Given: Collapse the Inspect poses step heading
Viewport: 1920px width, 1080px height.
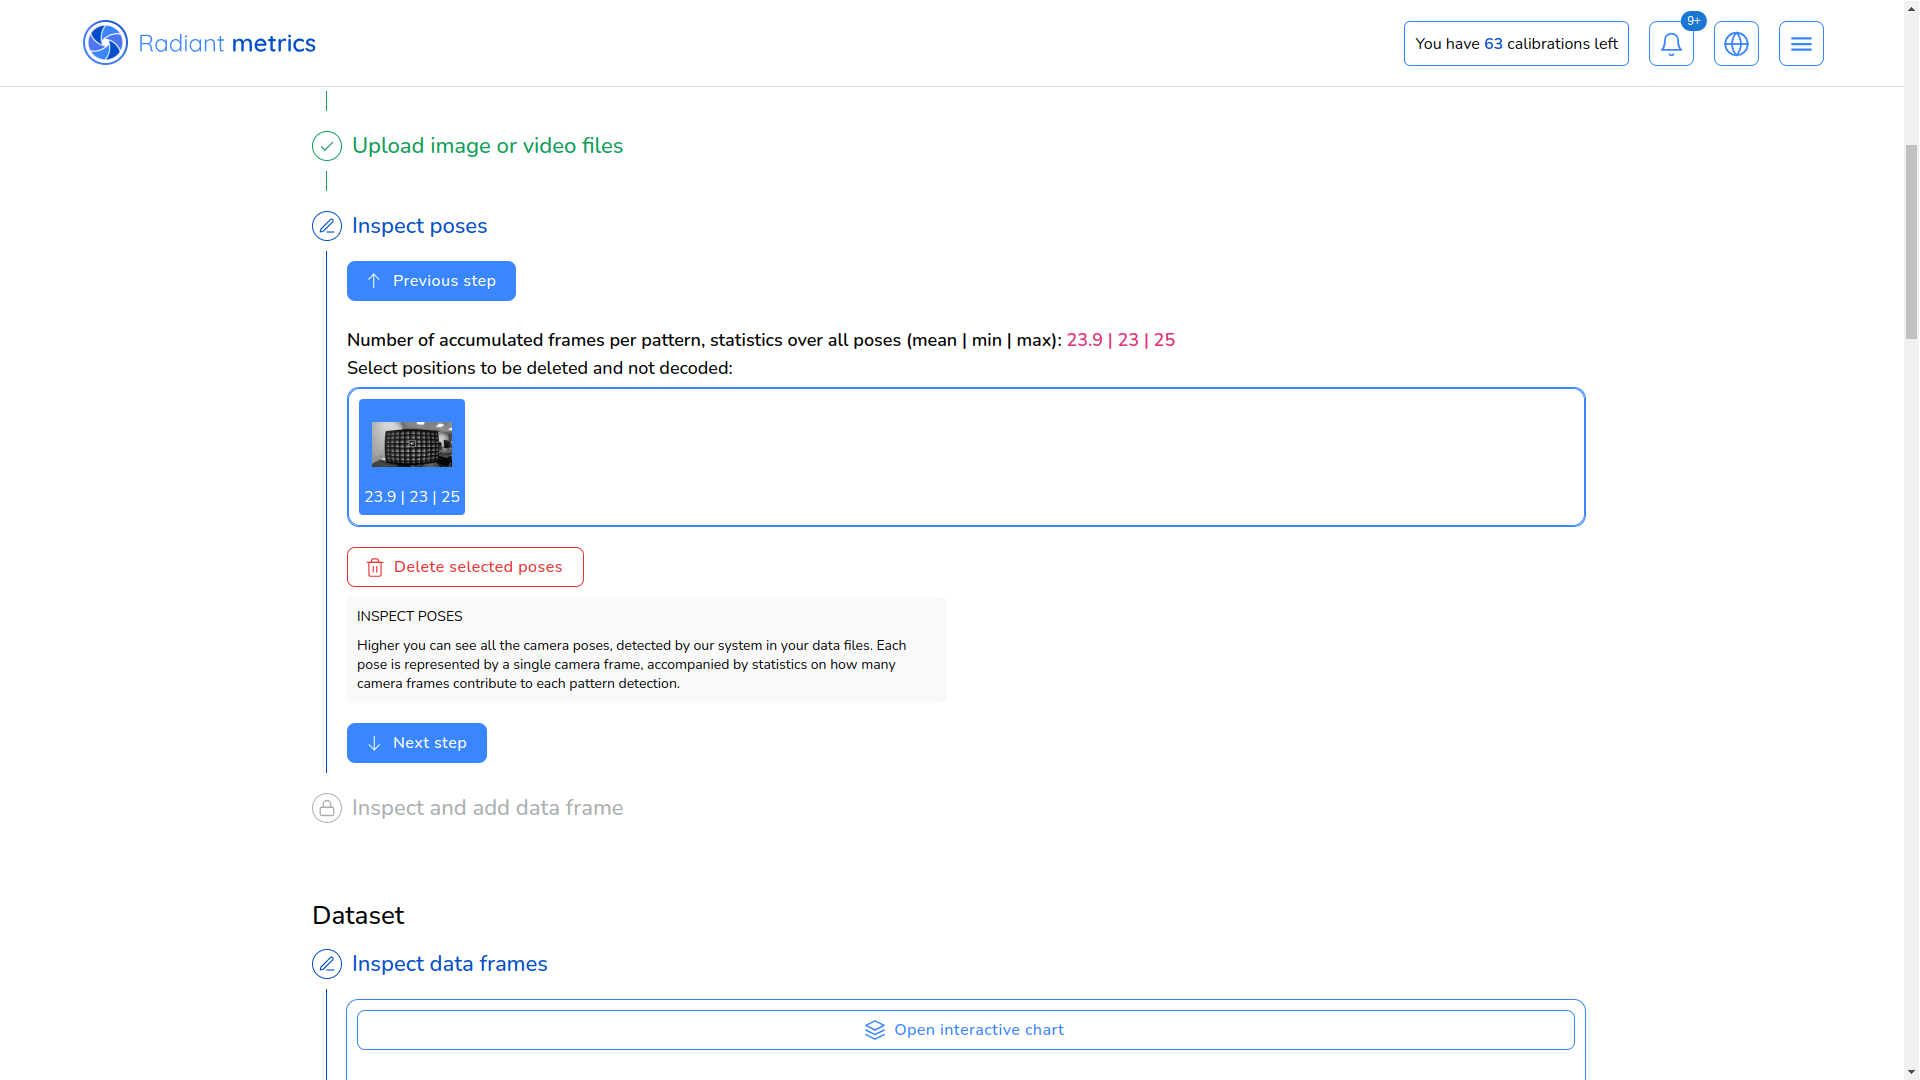Looking at the screenshot, I should point(419,226).
